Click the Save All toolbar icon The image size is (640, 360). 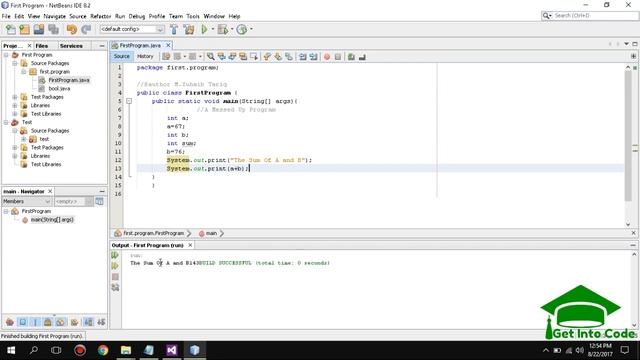[x=53, y=29]
